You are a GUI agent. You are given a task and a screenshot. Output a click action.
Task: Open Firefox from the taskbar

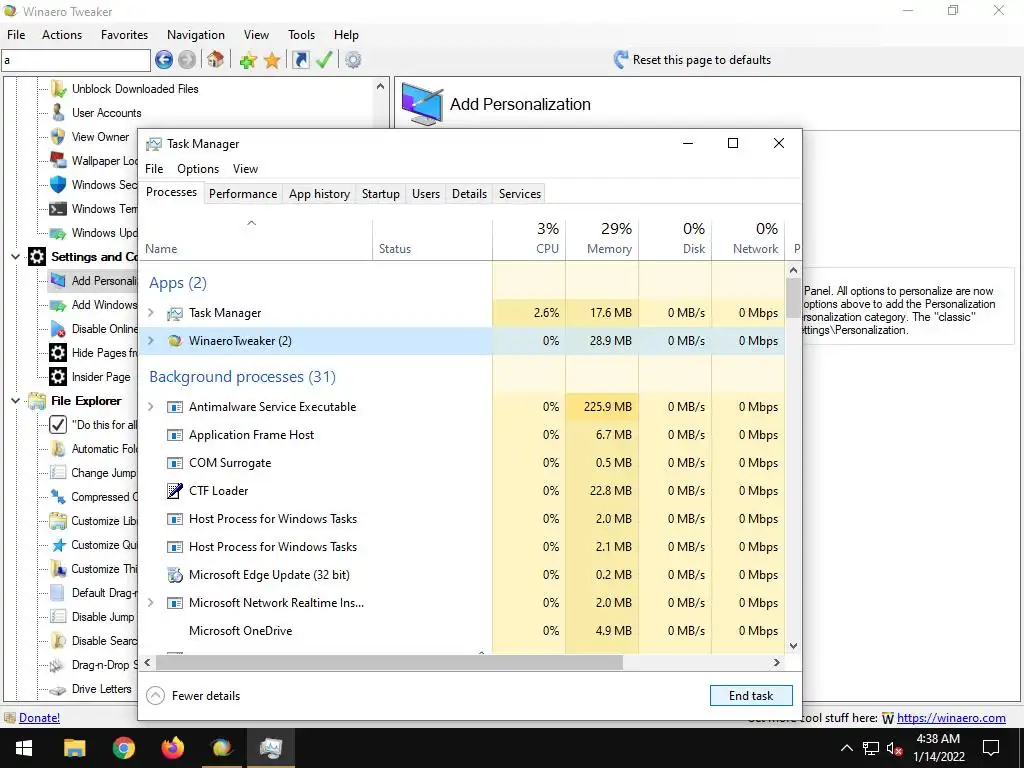[x=172, y=747]
